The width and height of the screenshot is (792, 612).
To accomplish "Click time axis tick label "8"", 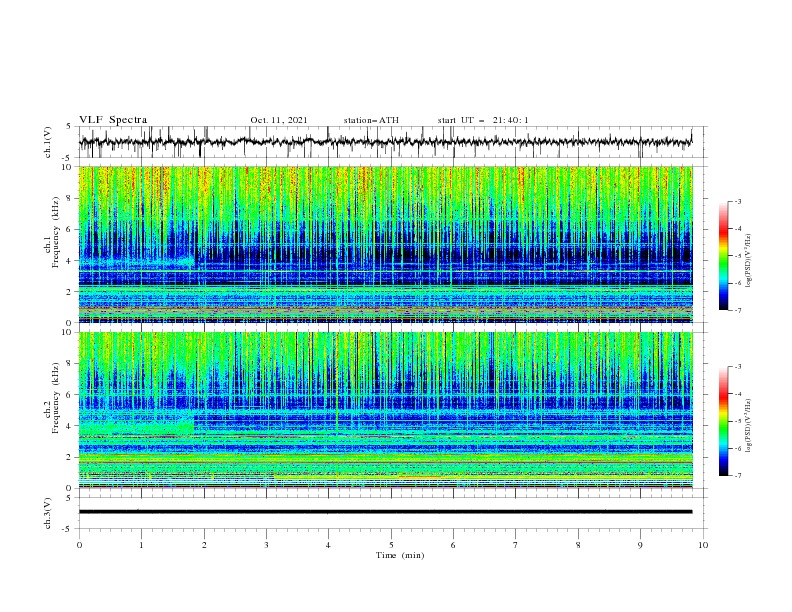I will [x=578, y=545].
